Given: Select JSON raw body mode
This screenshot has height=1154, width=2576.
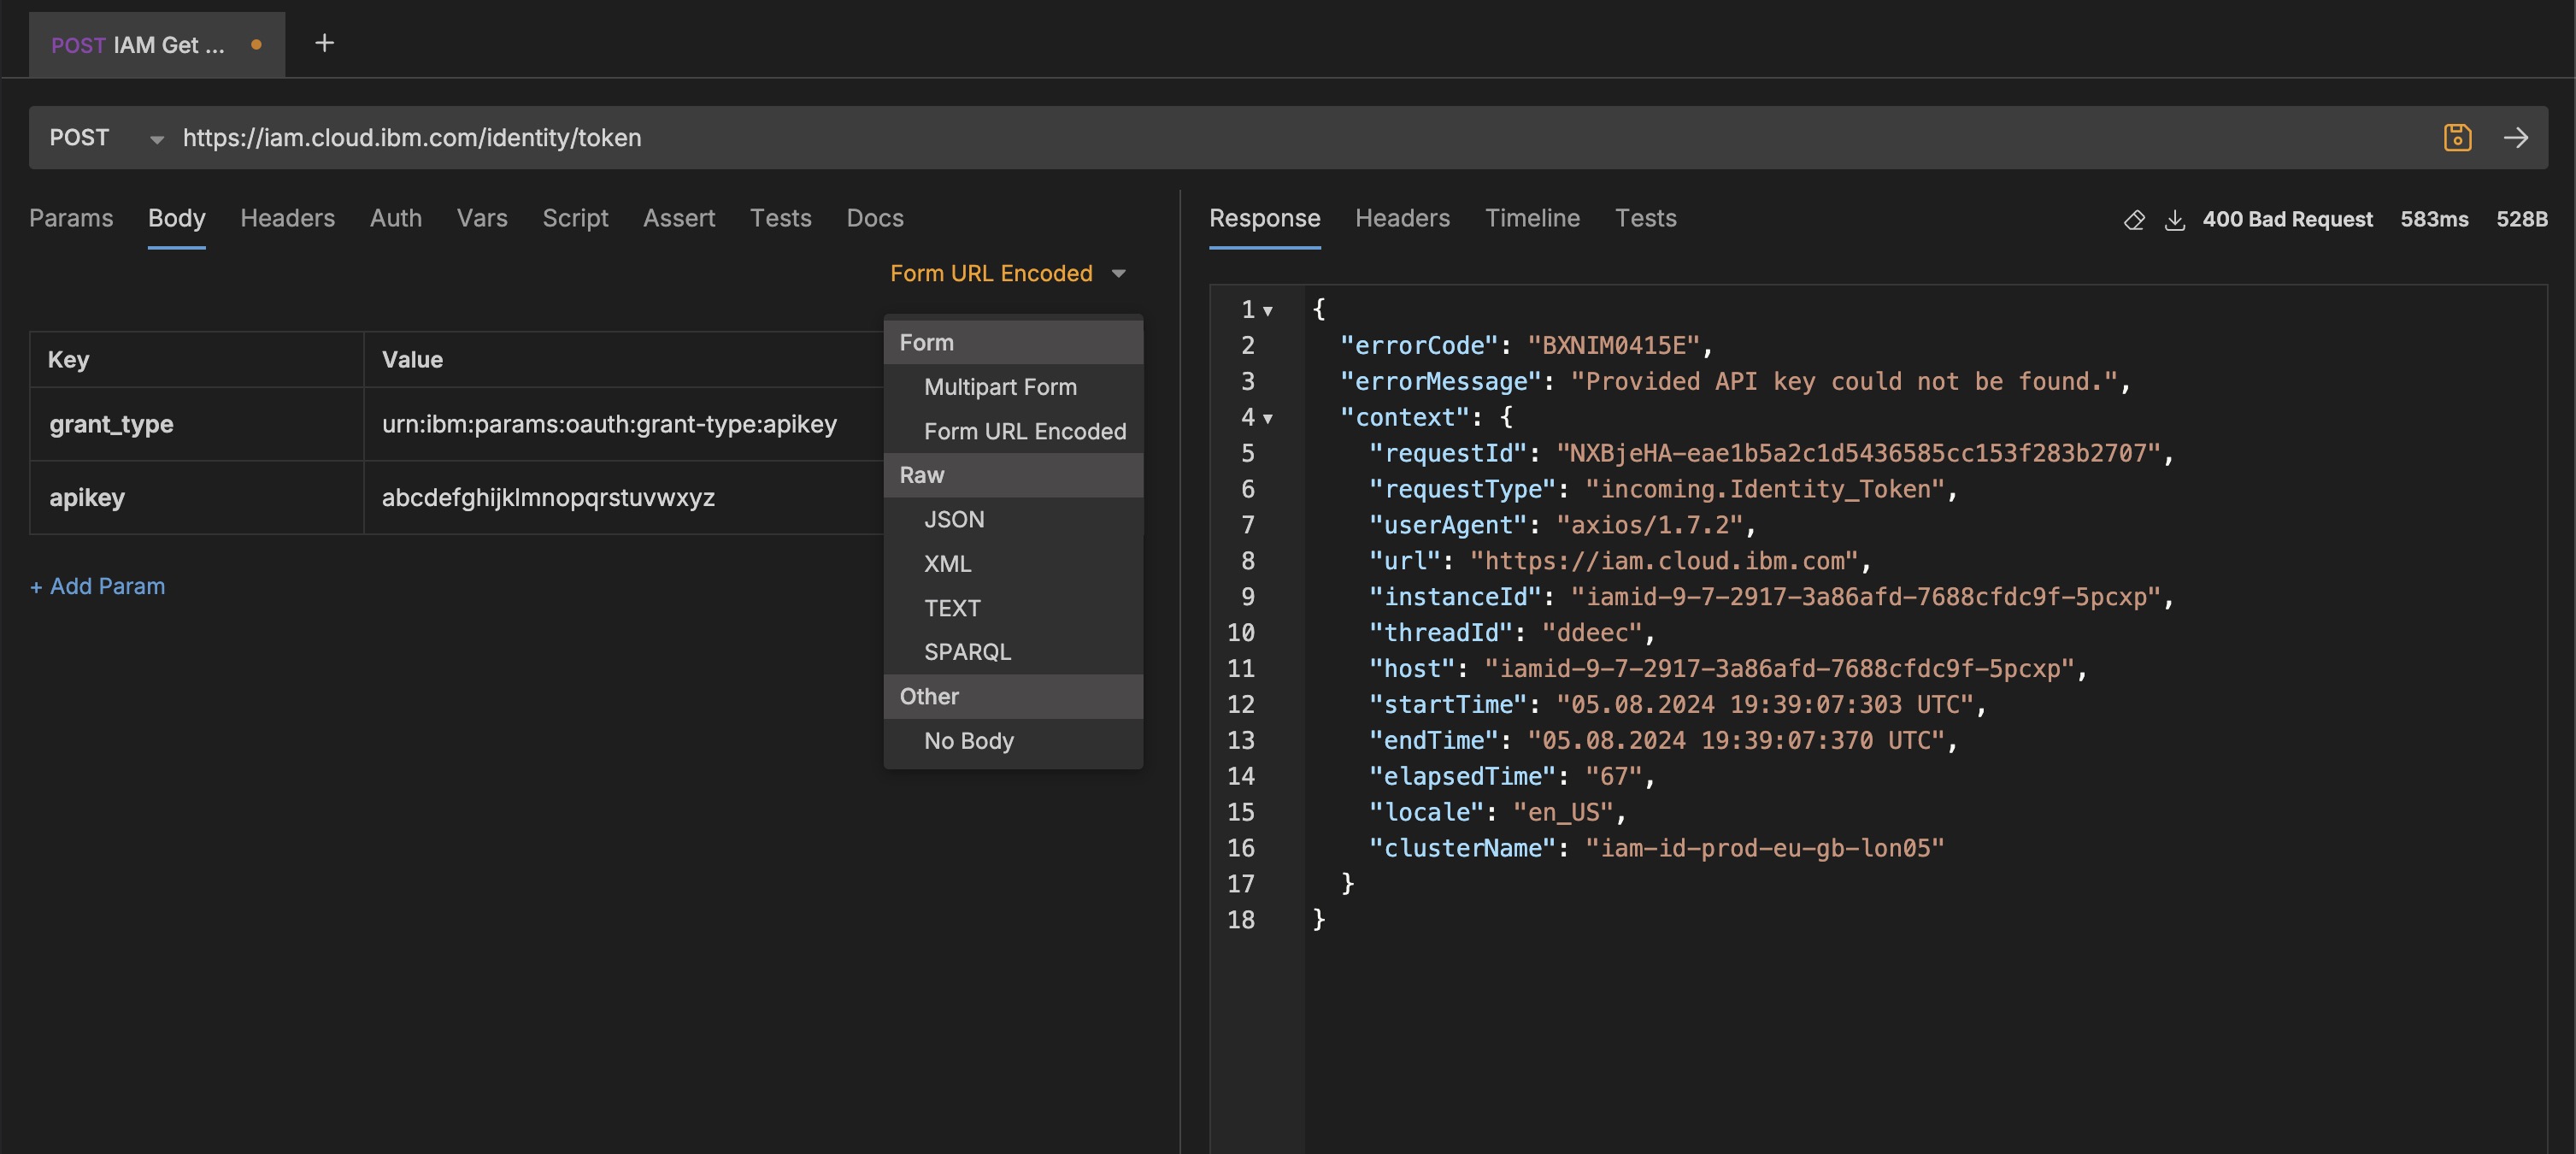Looking at the screenshot, I should tap(1013, 520).
